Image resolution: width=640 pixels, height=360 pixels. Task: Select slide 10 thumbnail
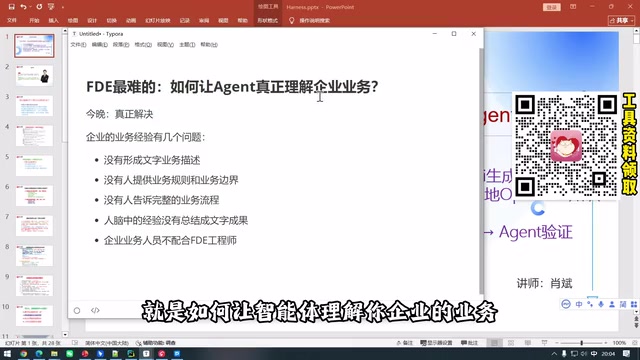click(x=34, y=315)
